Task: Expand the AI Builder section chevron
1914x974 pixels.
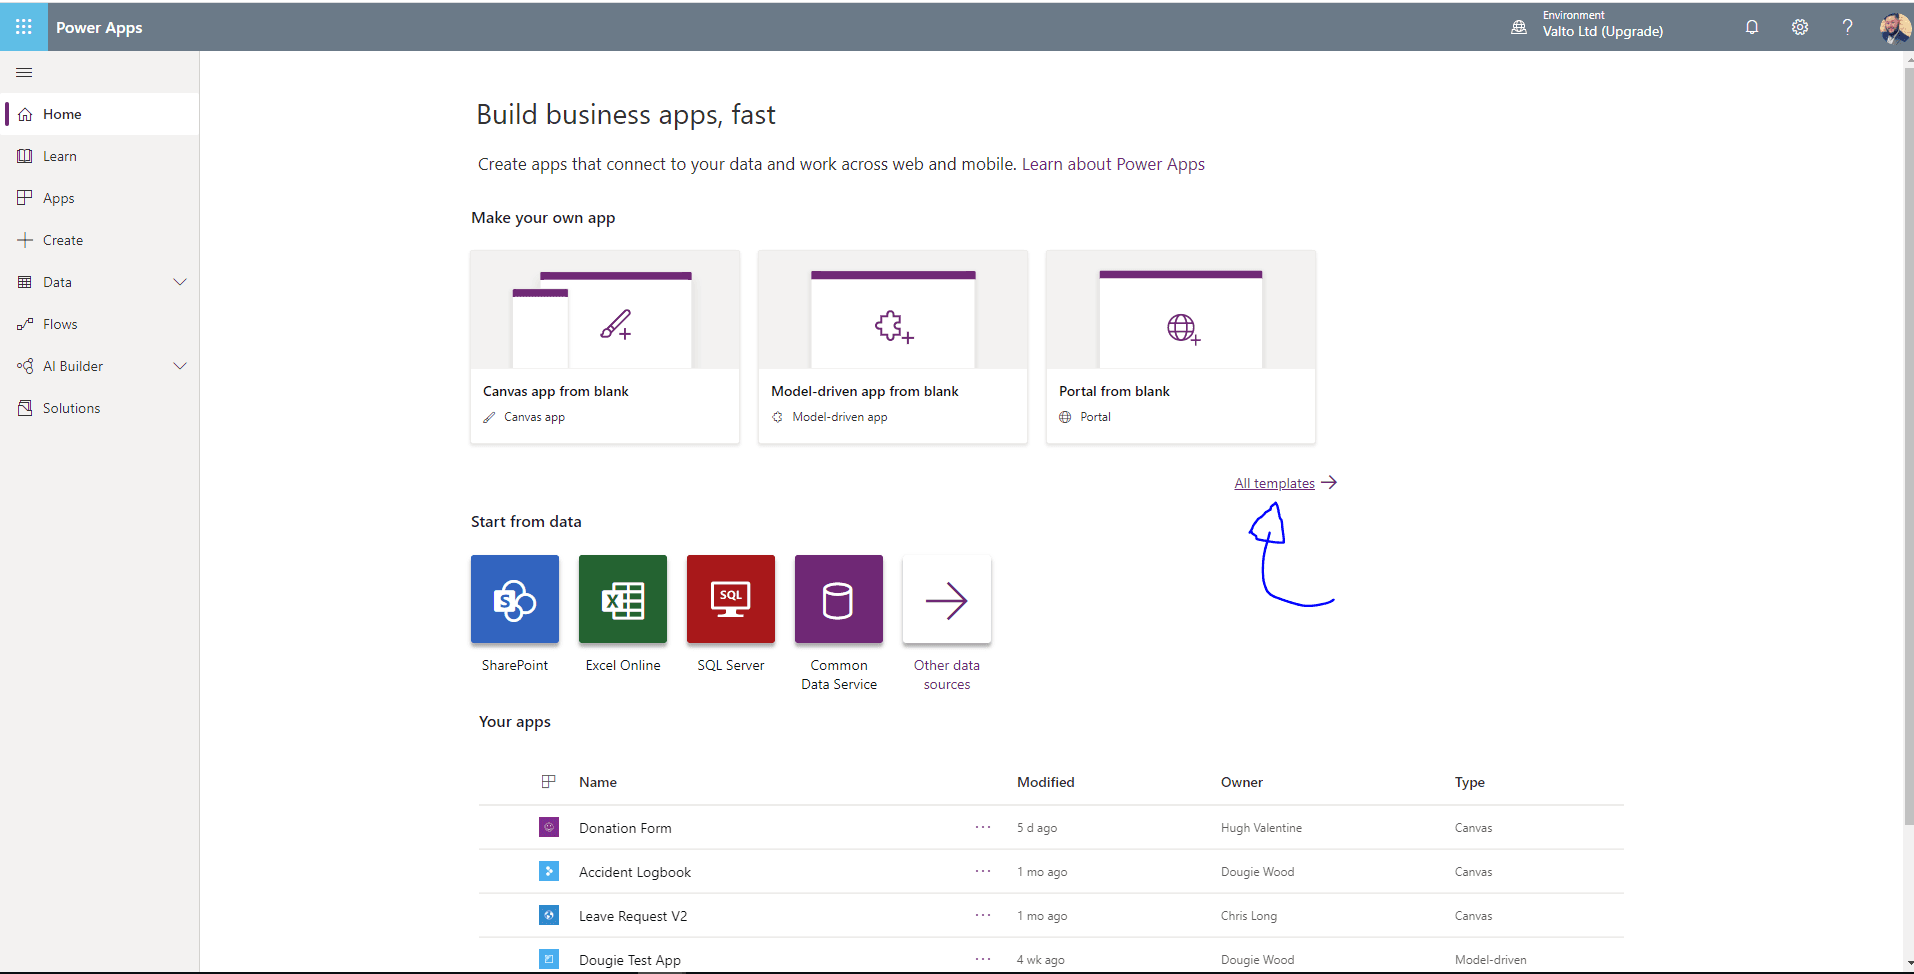Action: tap(180, 366)
